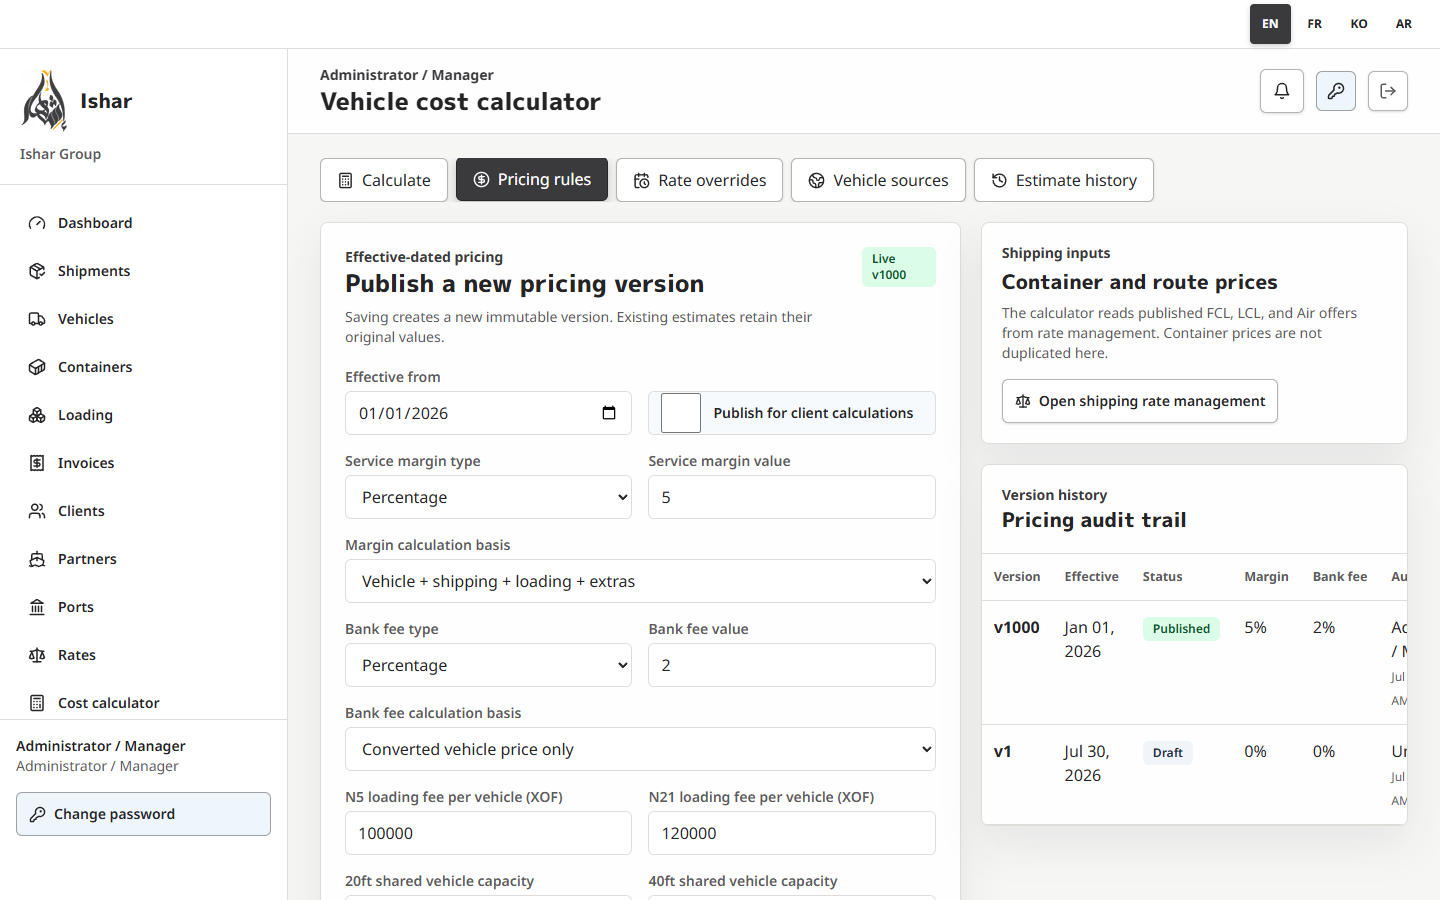Switch language to FR
Image resolution: width=1440 pixels, height=900 pixels.
tap(1315, 24)
